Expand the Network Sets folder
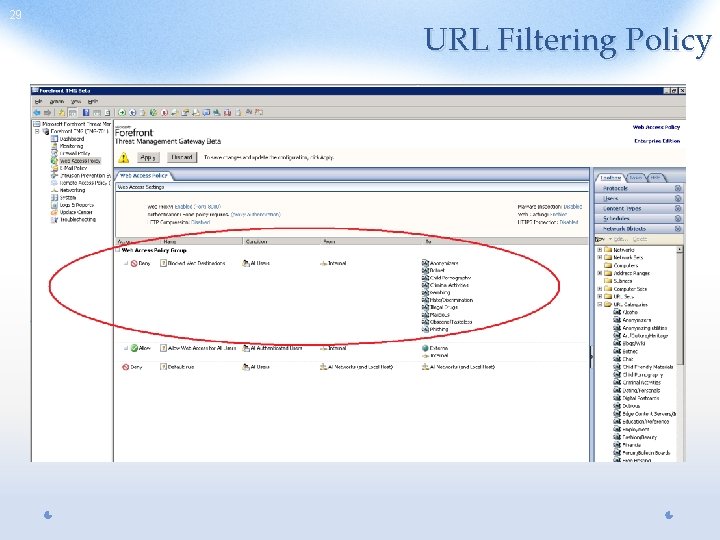This screenshot has height=540, width=720. click(x=600, y=258)
